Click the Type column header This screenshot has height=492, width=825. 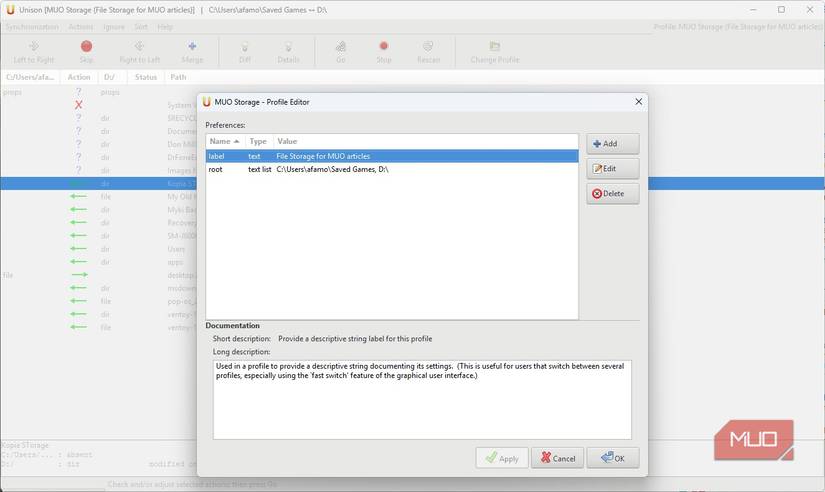(x=259, y=141)
